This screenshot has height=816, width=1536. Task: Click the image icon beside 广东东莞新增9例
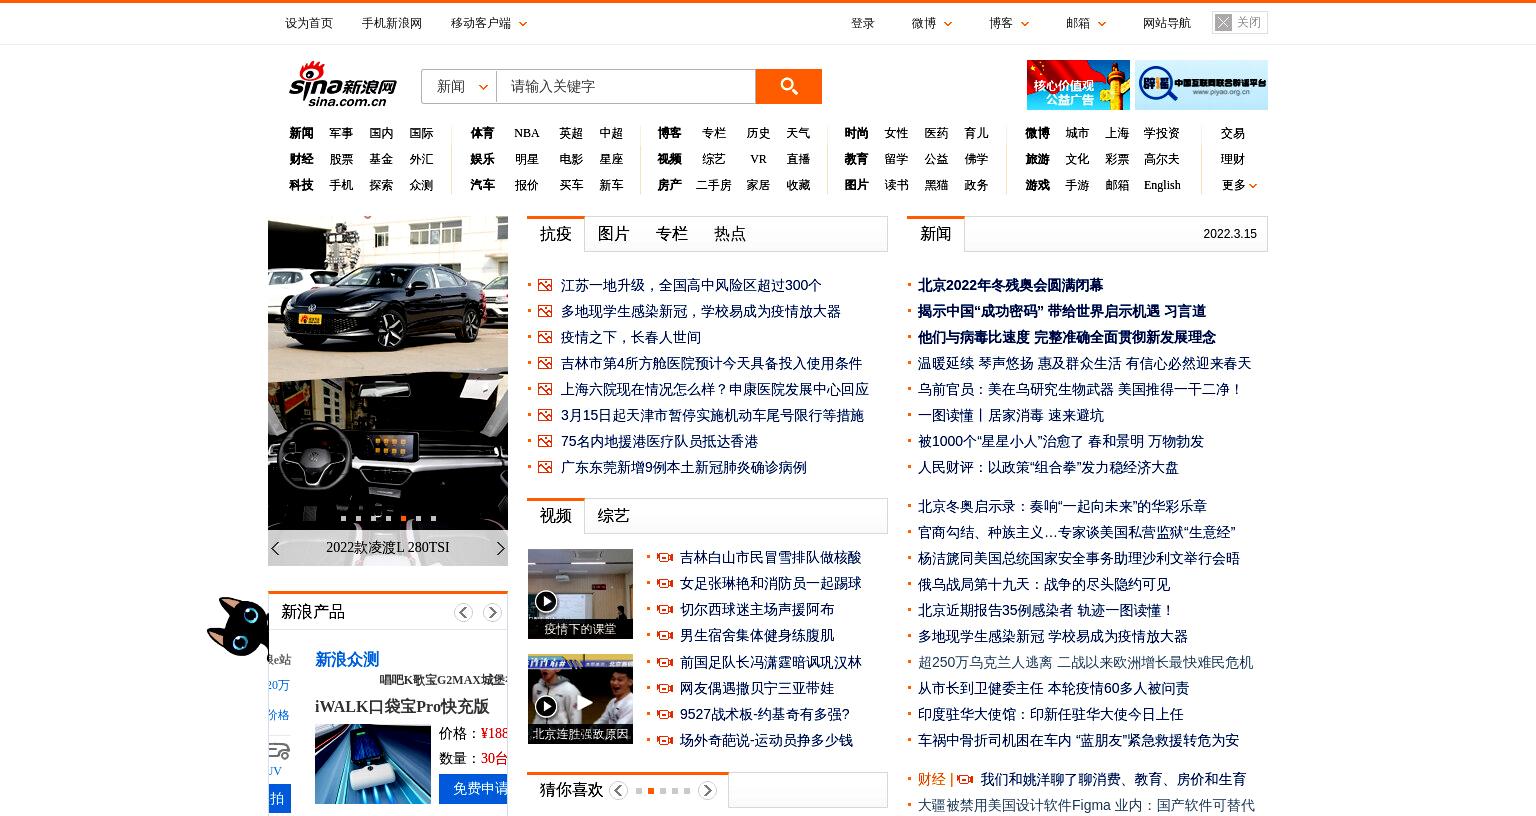click(x=545, y=467)
